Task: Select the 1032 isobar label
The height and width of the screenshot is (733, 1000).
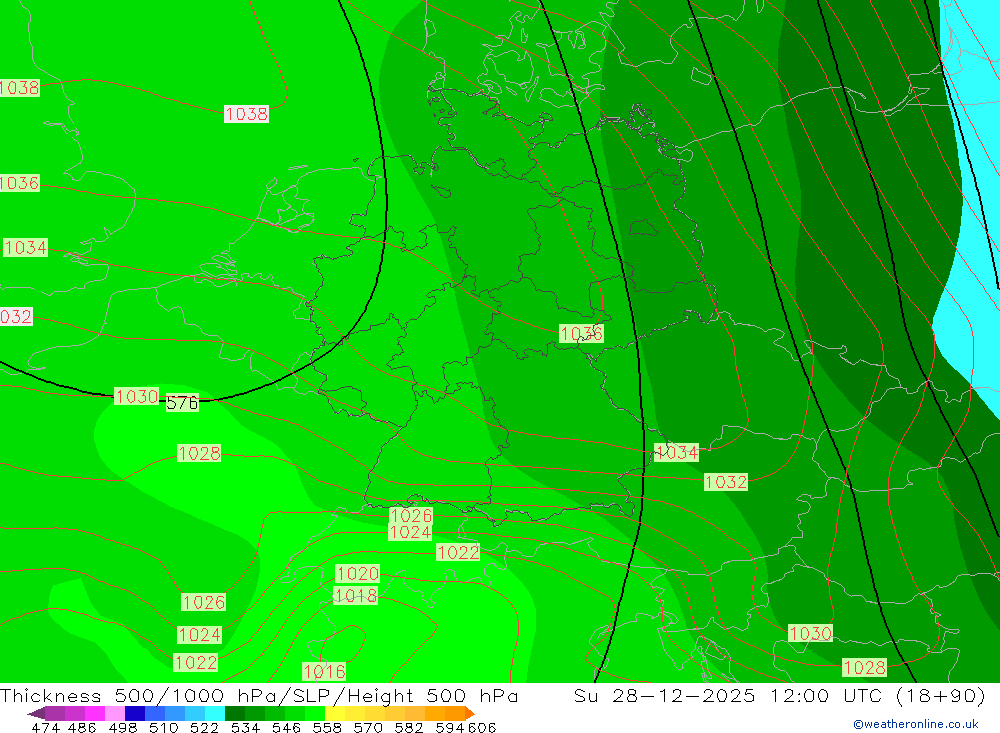Action: click(x=726, y=482)
